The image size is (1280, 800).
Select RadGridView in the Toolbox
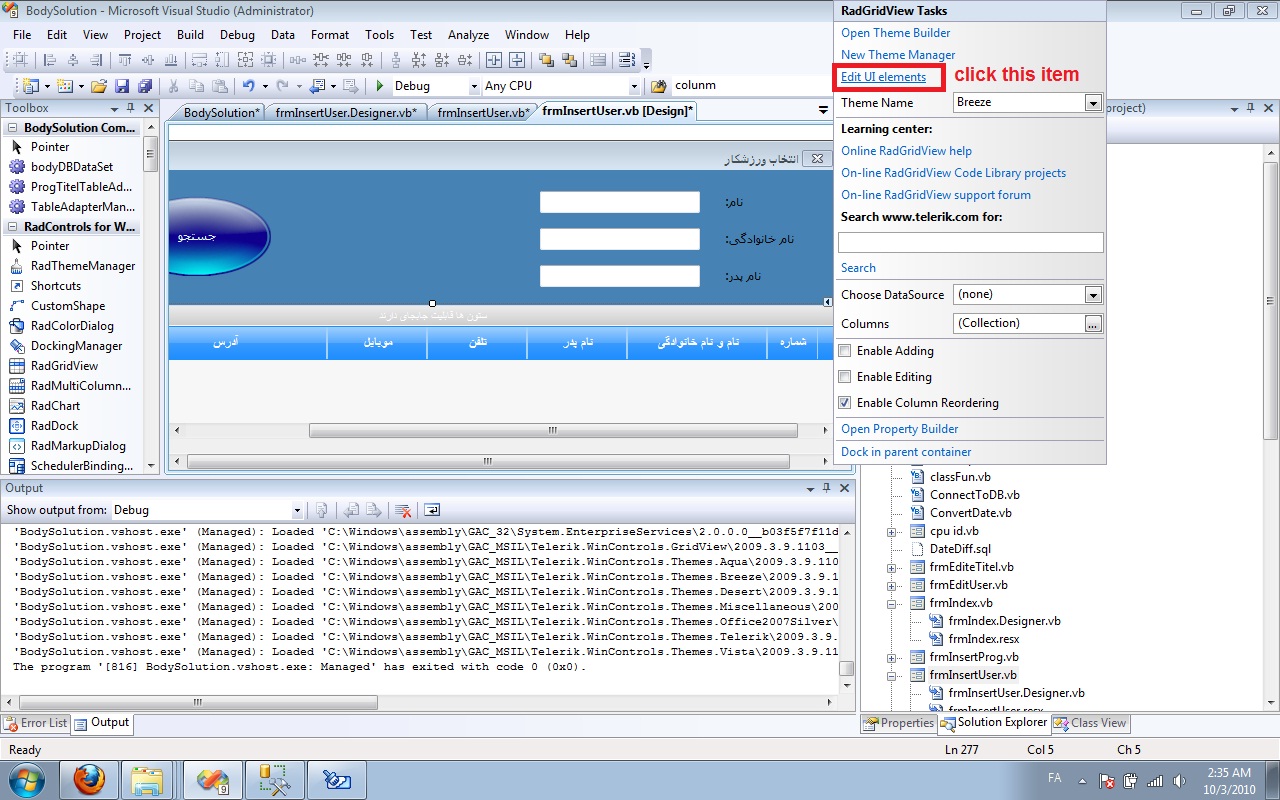point(64,366)
